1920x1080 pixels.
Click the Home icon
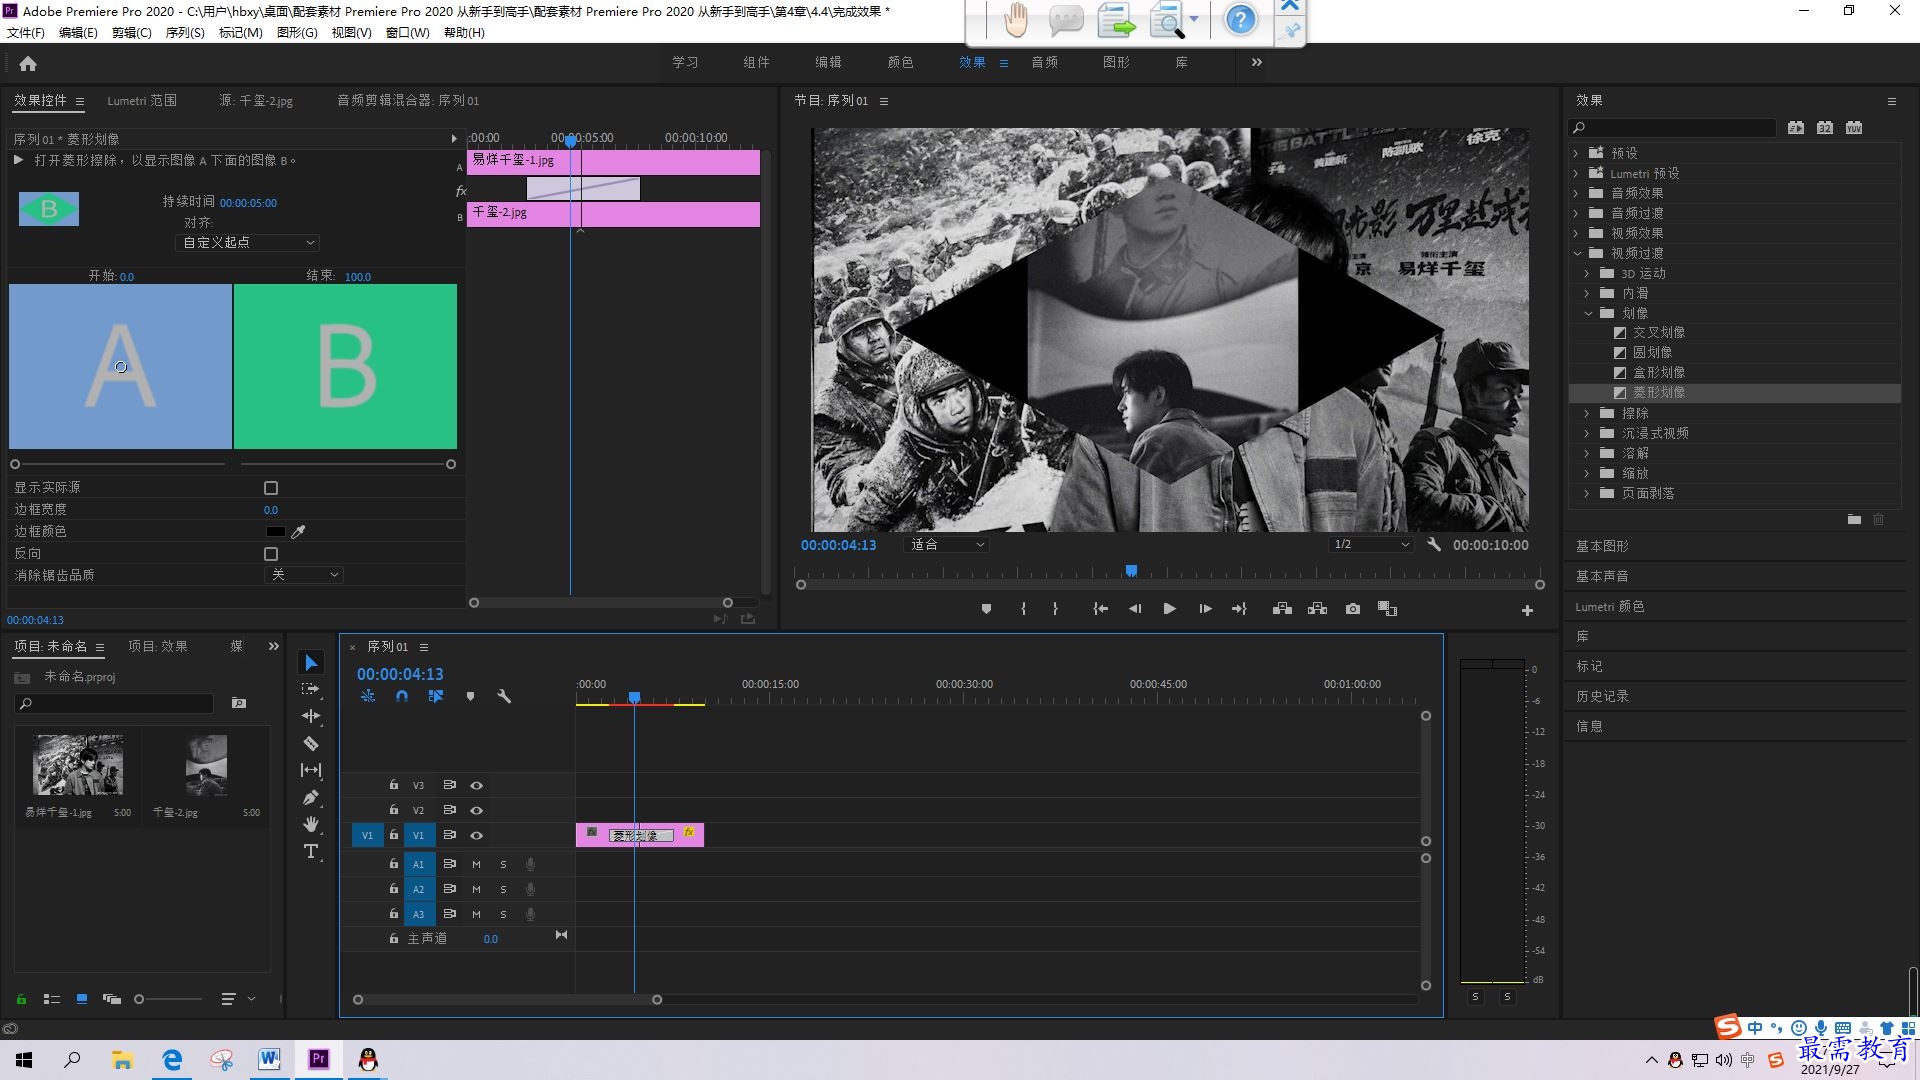[x=28, y=63]
